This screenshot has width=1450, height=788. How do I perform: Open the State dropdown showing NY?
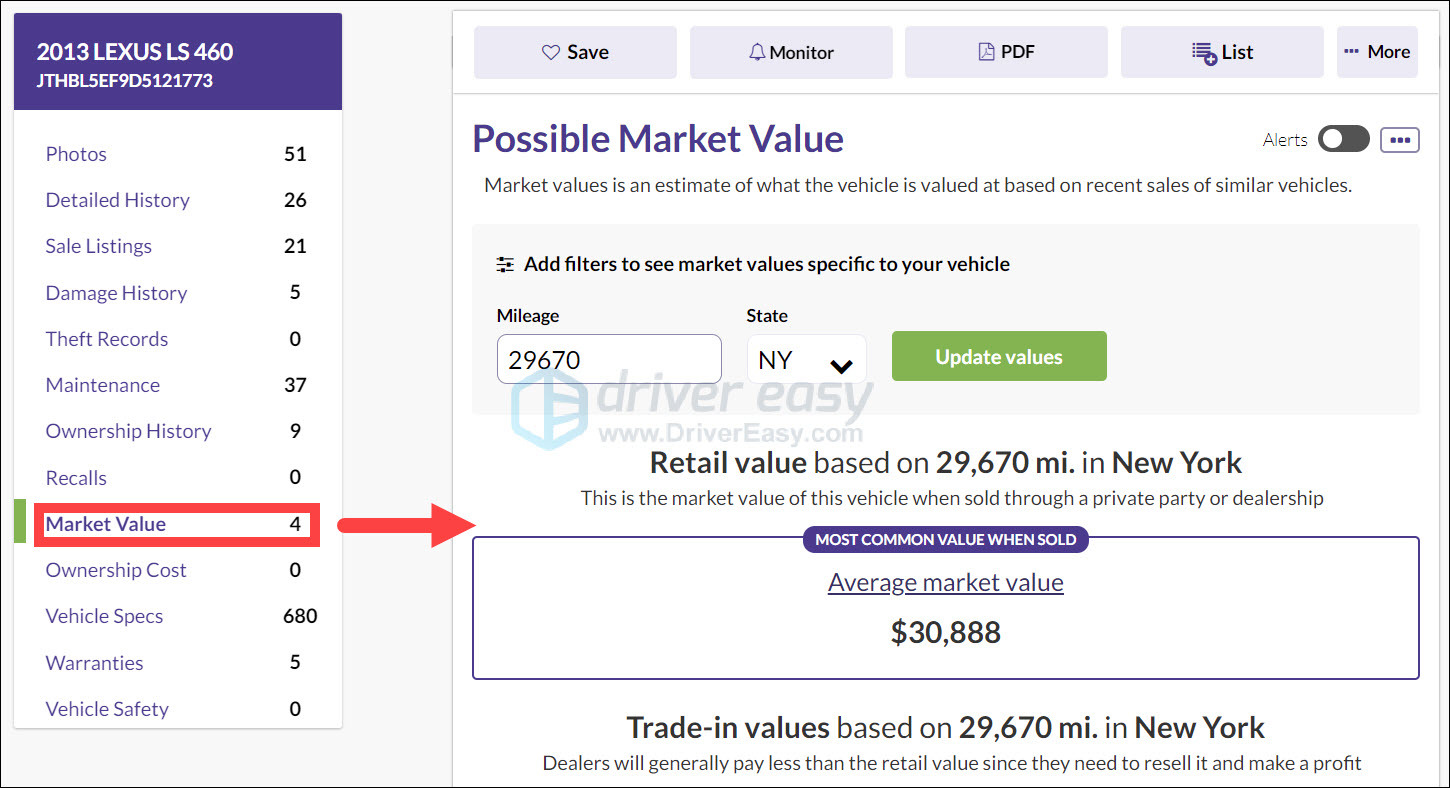(x=806, y=357)
